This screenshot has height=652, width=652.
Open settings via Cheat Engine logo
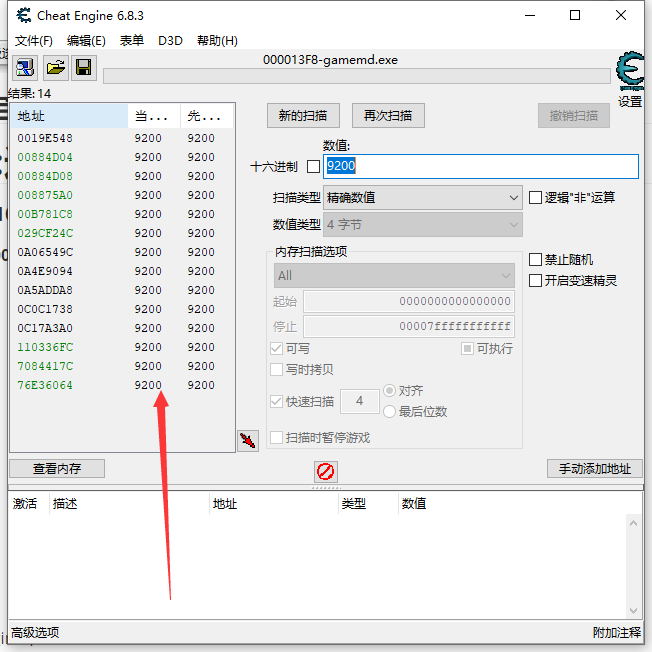click(x=630, y=73)
